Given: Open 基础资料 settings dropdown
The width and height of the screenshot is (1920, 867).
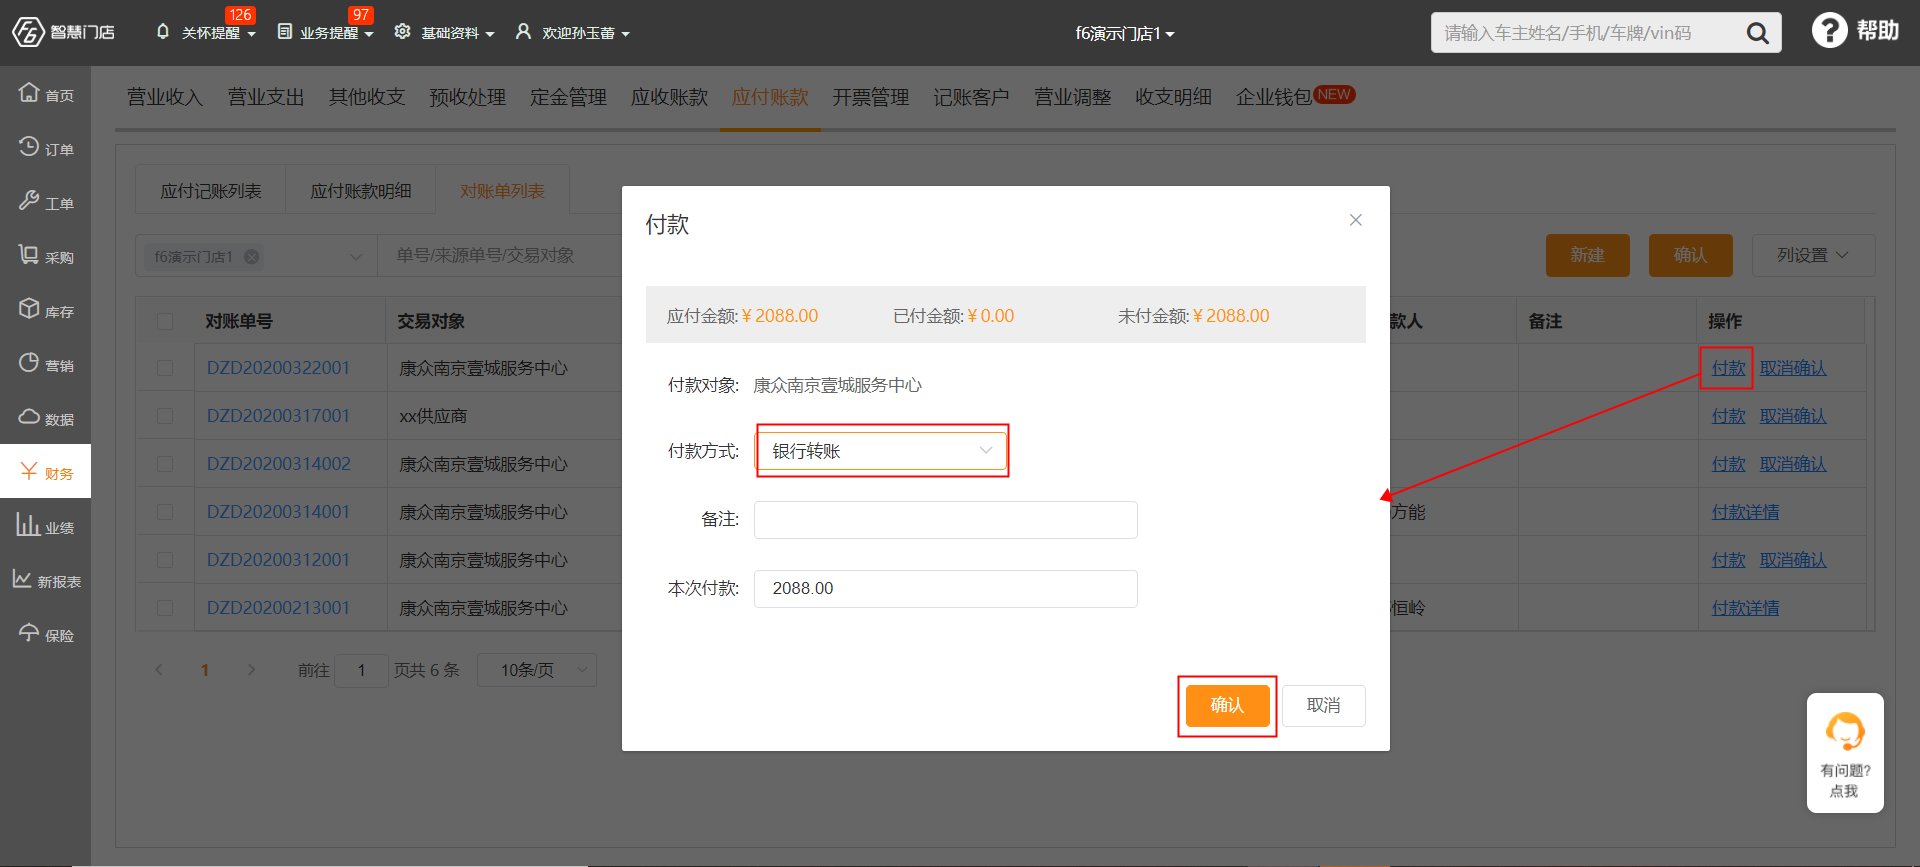Looking at the screenshot, I should point(445,32).
